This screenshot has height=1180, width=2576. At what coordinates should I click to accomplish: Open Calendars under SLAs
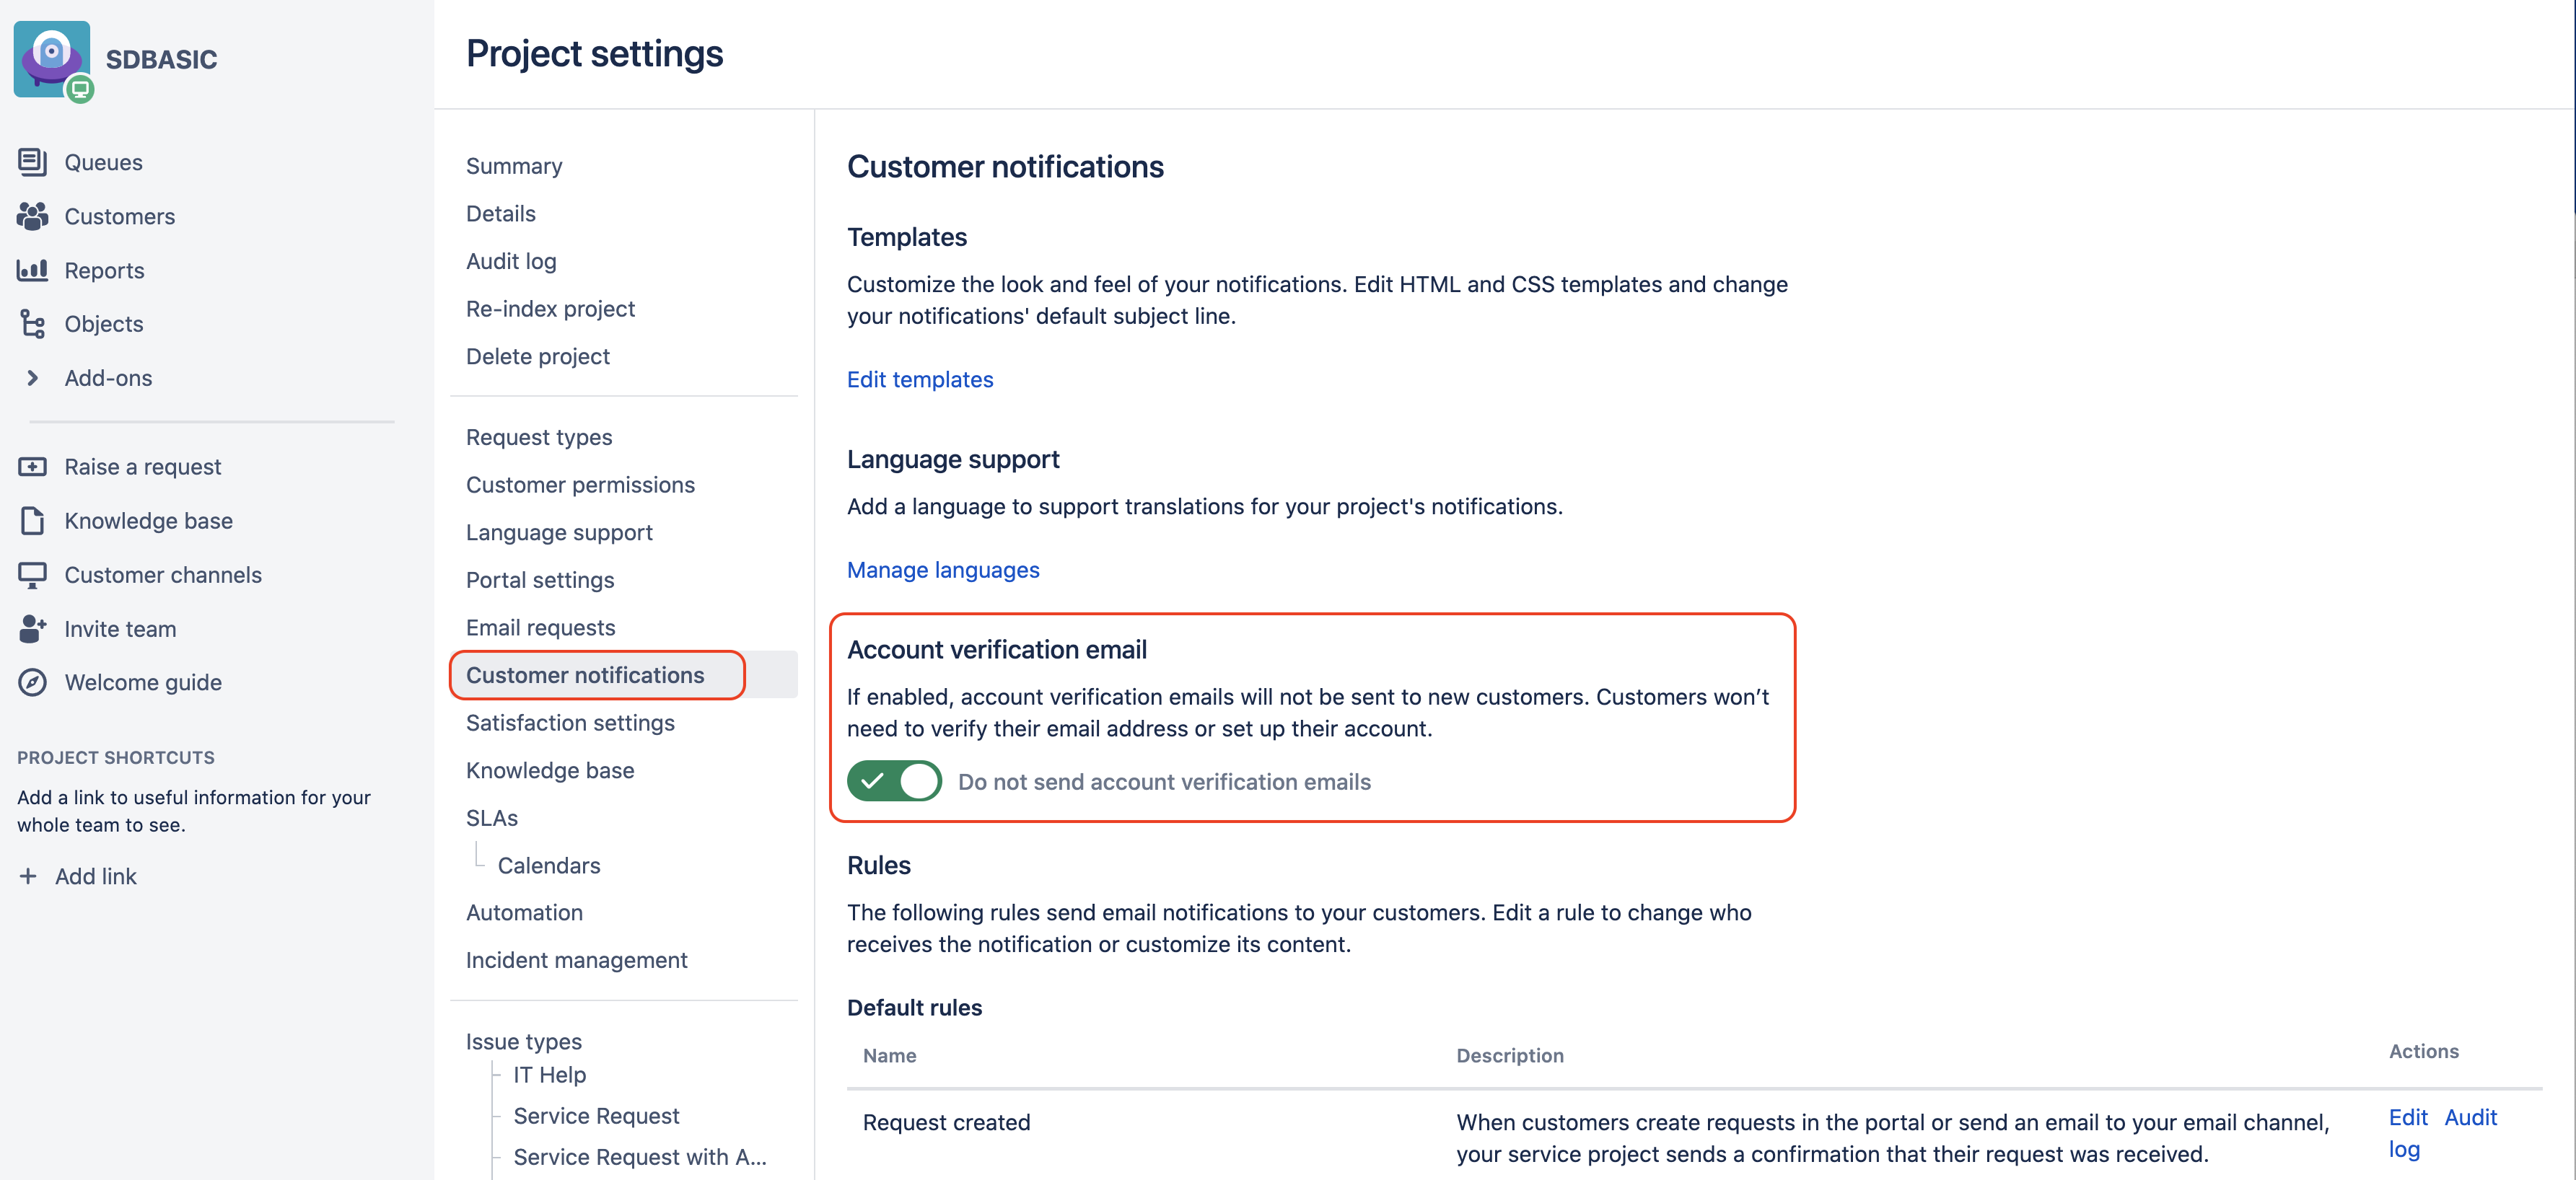click(x=549, y=865)
